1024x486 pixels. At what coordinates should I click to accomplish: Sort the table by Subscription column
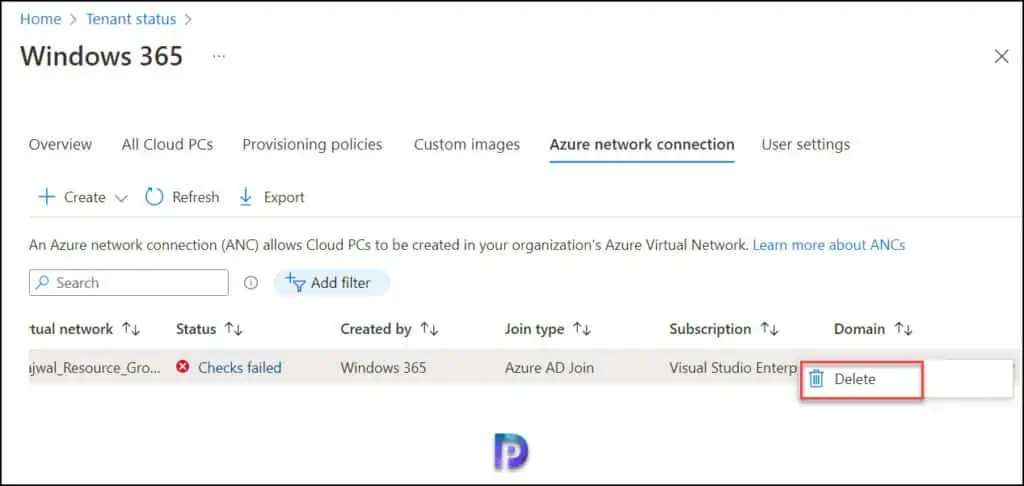(769, 329)
